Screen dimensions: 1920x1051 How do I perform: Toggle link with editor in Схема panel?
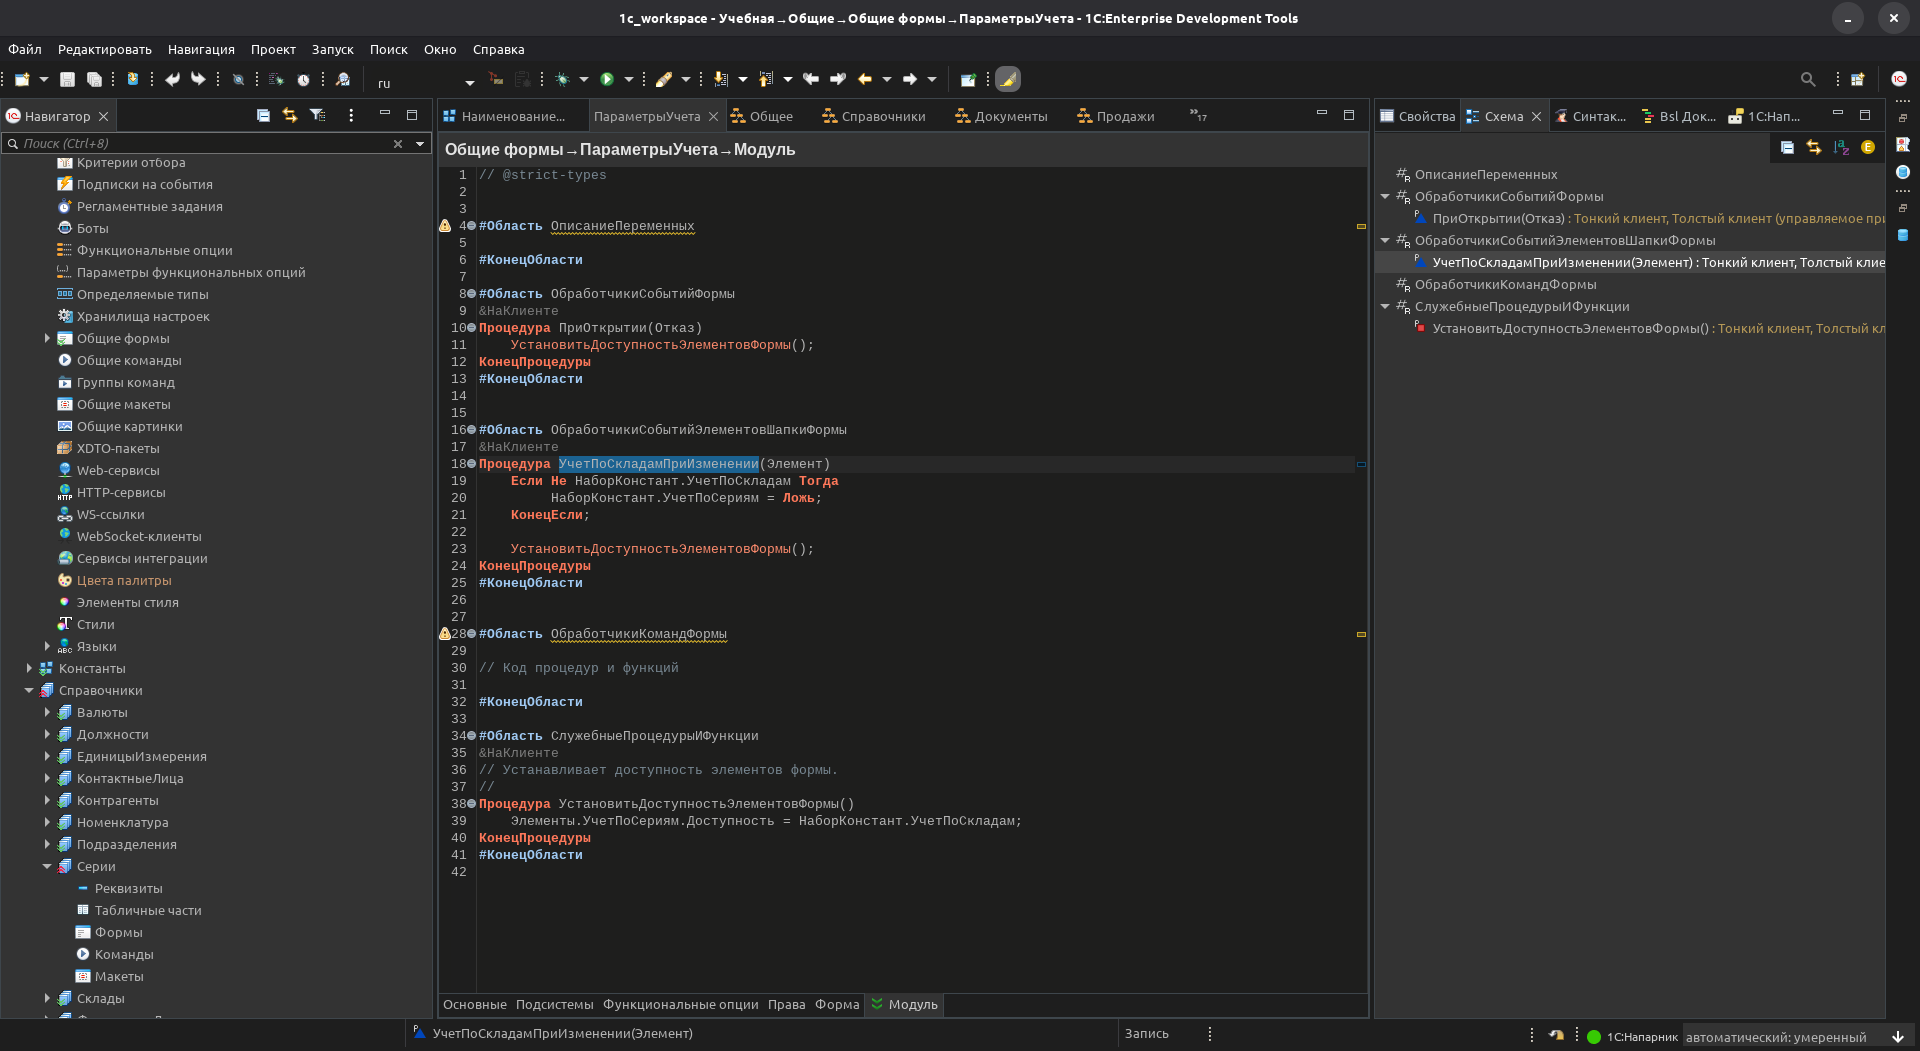1814,148
